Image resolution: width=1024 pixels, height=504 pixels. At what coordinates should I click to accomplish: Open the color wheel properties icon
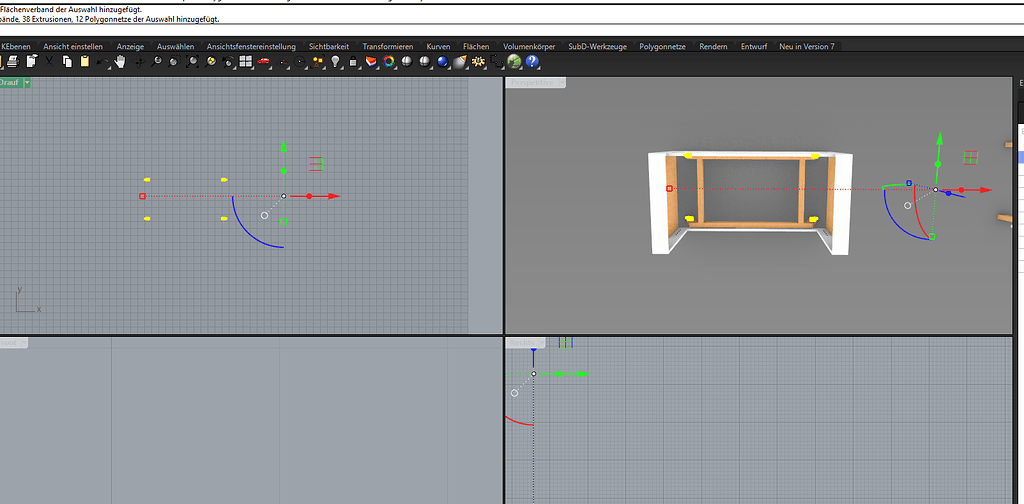(x=389, y=62)
